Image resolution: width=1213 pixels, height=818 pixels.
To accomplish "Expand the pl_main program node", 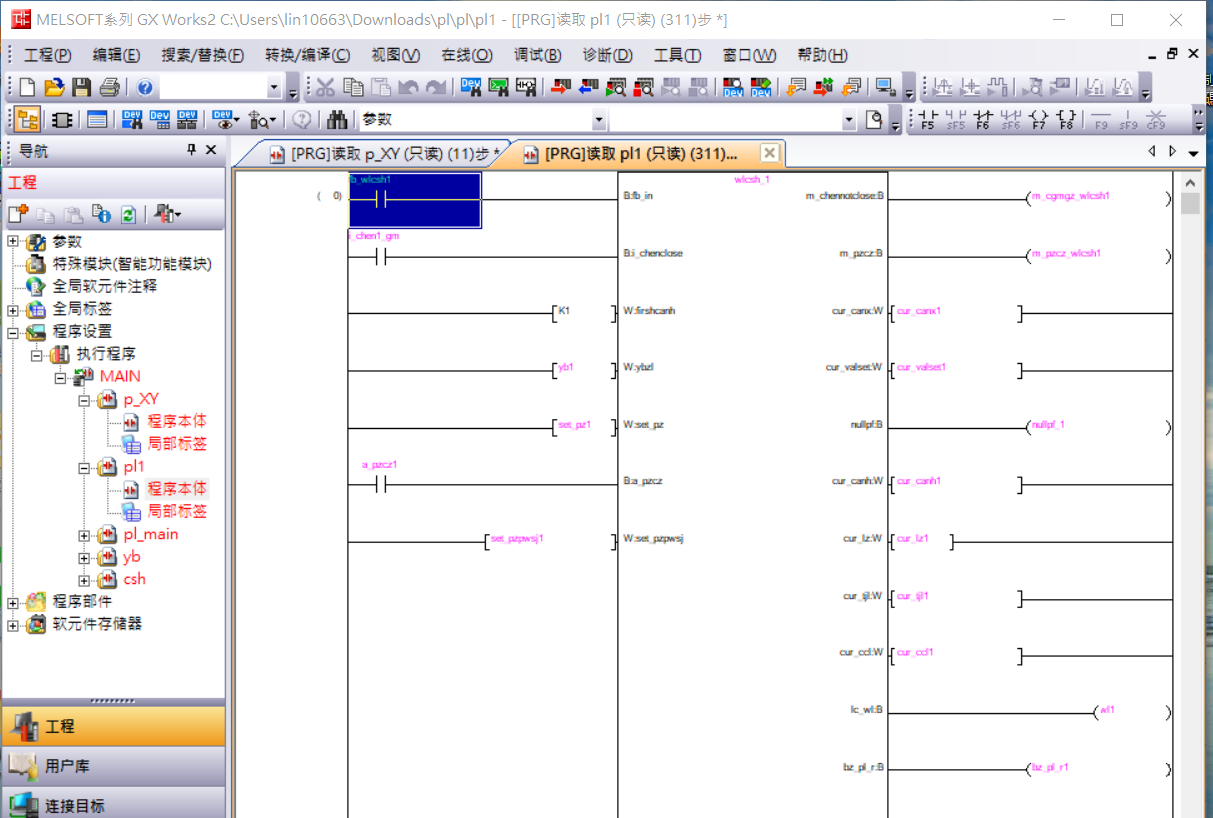I will (x=85, y=535).
